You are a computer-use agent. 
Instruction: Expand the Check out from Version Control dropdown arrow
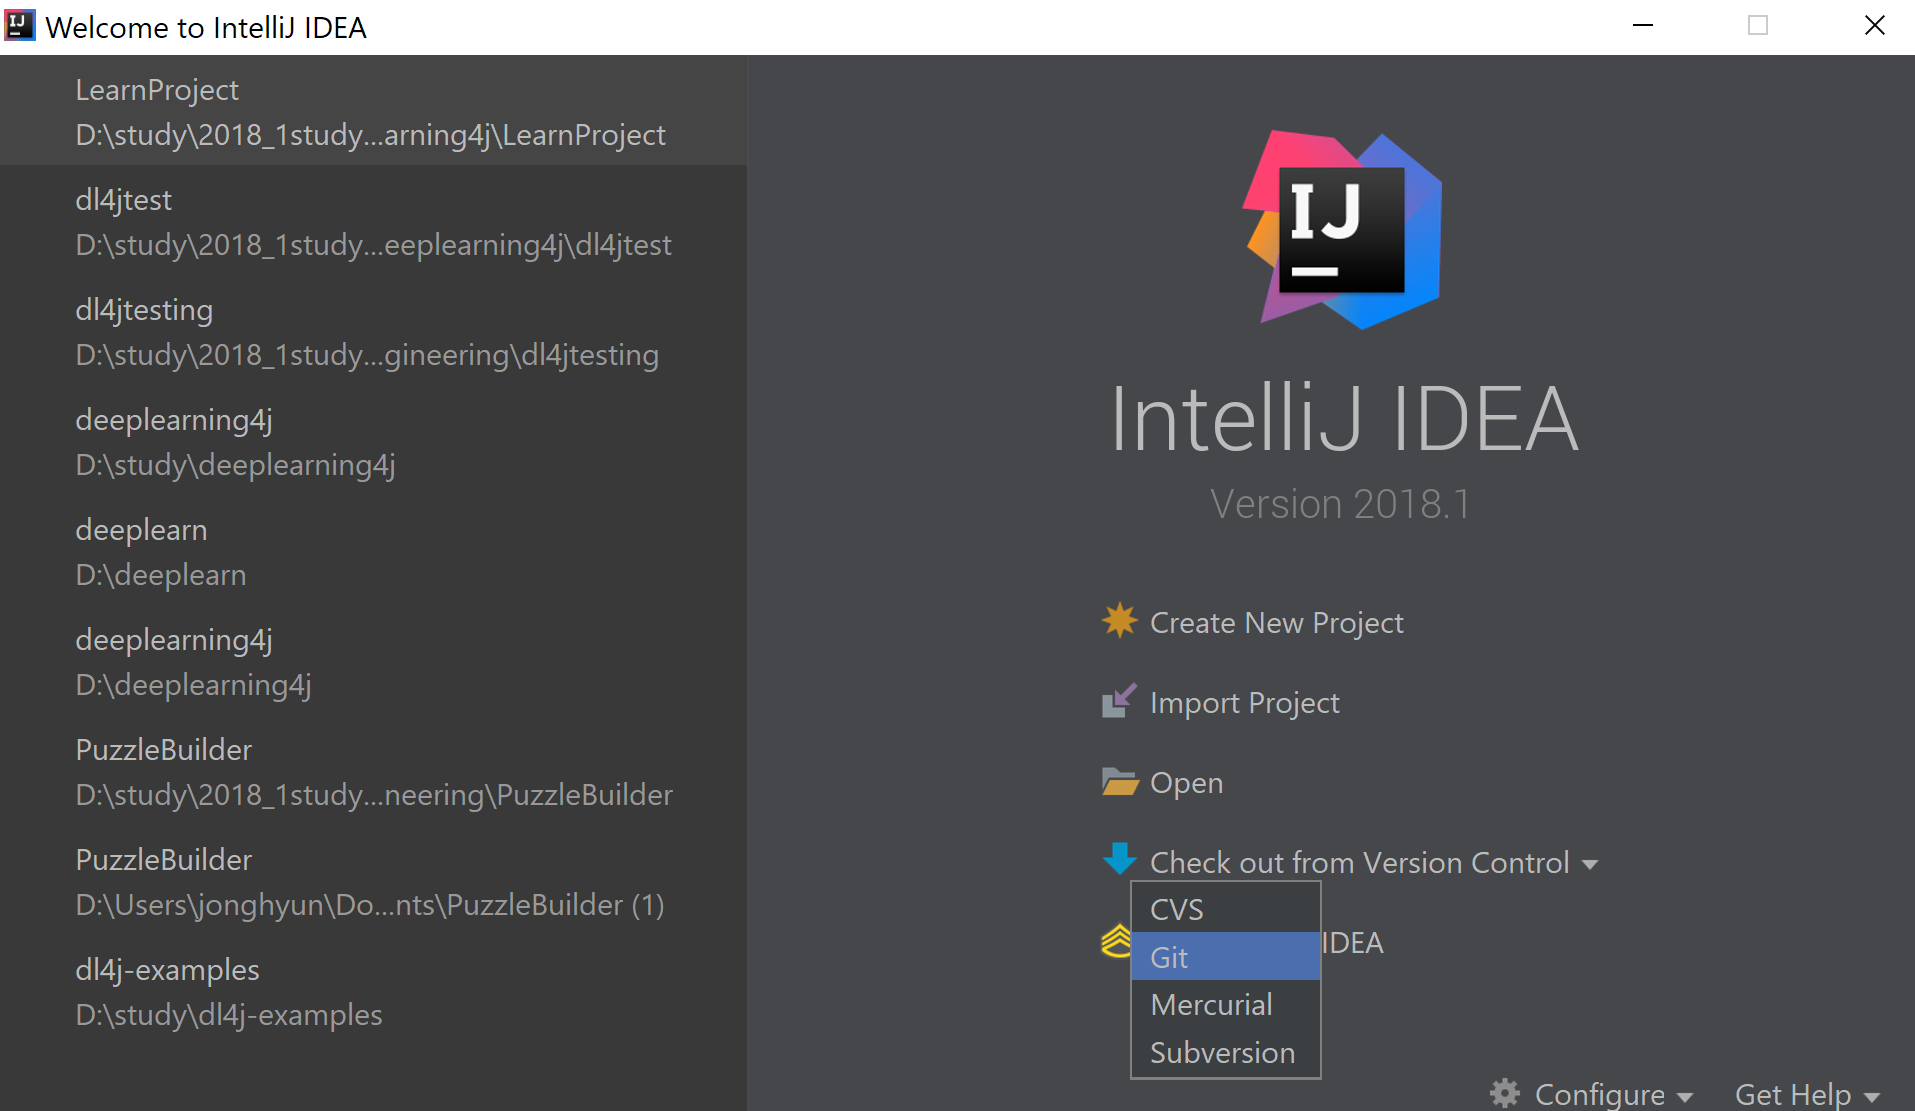(x=1590, y=864)
